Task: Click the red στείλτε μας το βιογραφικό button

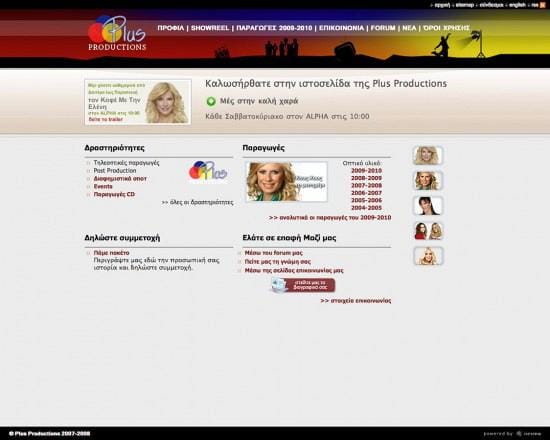Action: click(303, 285)
